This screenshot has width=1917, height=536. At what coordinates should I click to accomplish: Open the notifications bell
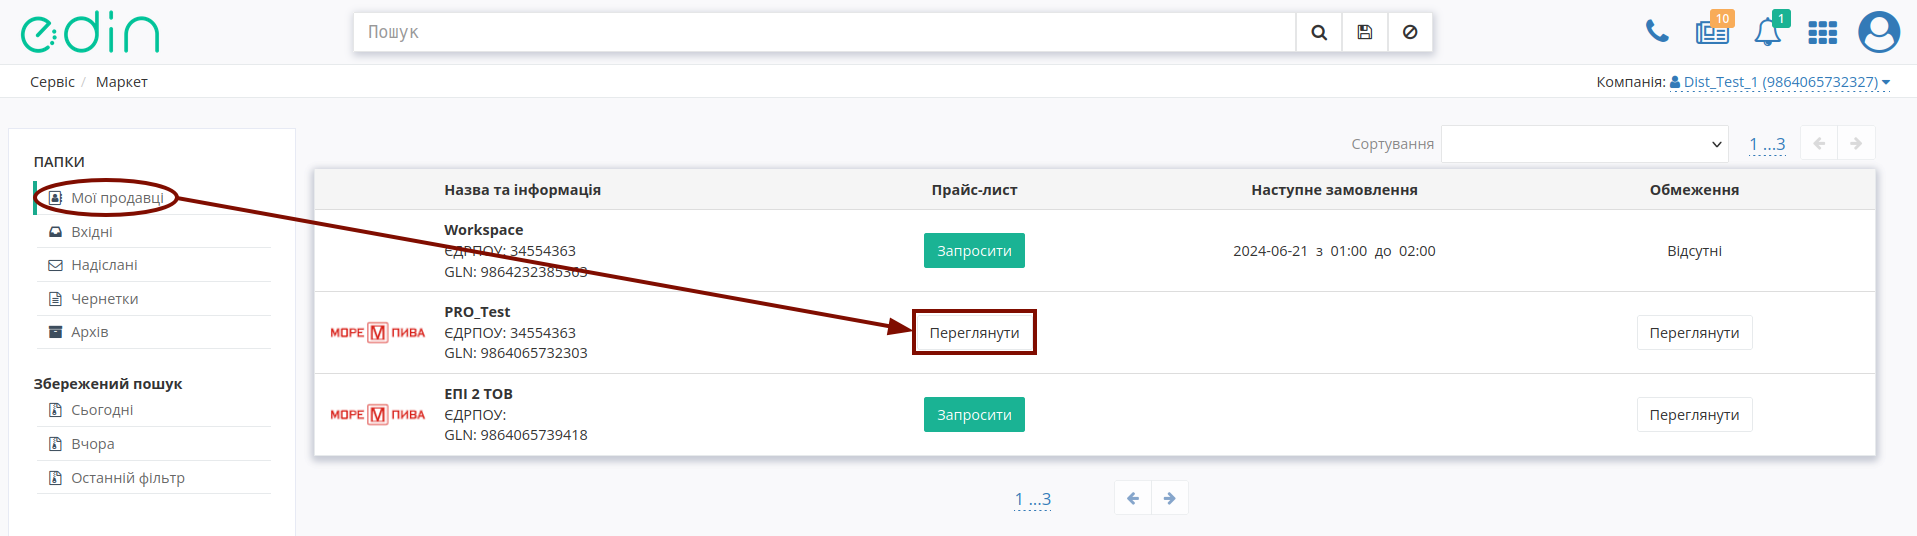pos(1768,32)
